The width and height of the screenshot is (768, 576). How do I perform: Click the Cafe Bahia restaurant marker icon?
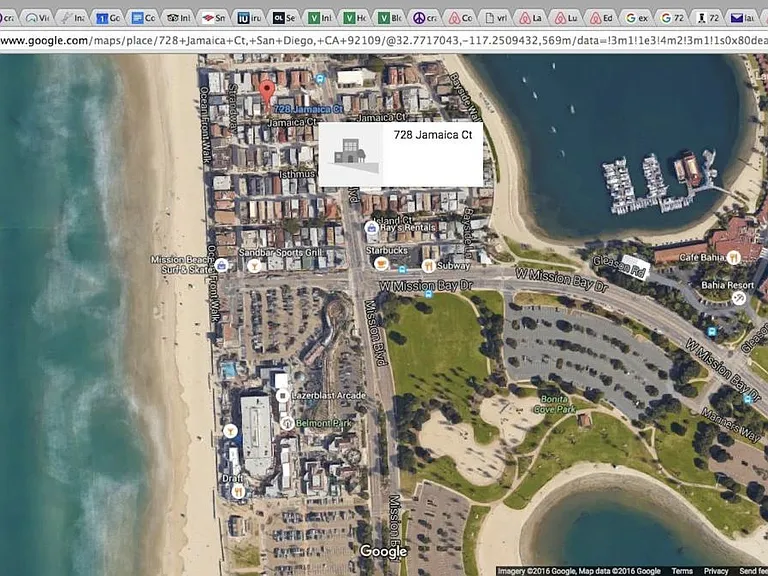coord(733,257)
